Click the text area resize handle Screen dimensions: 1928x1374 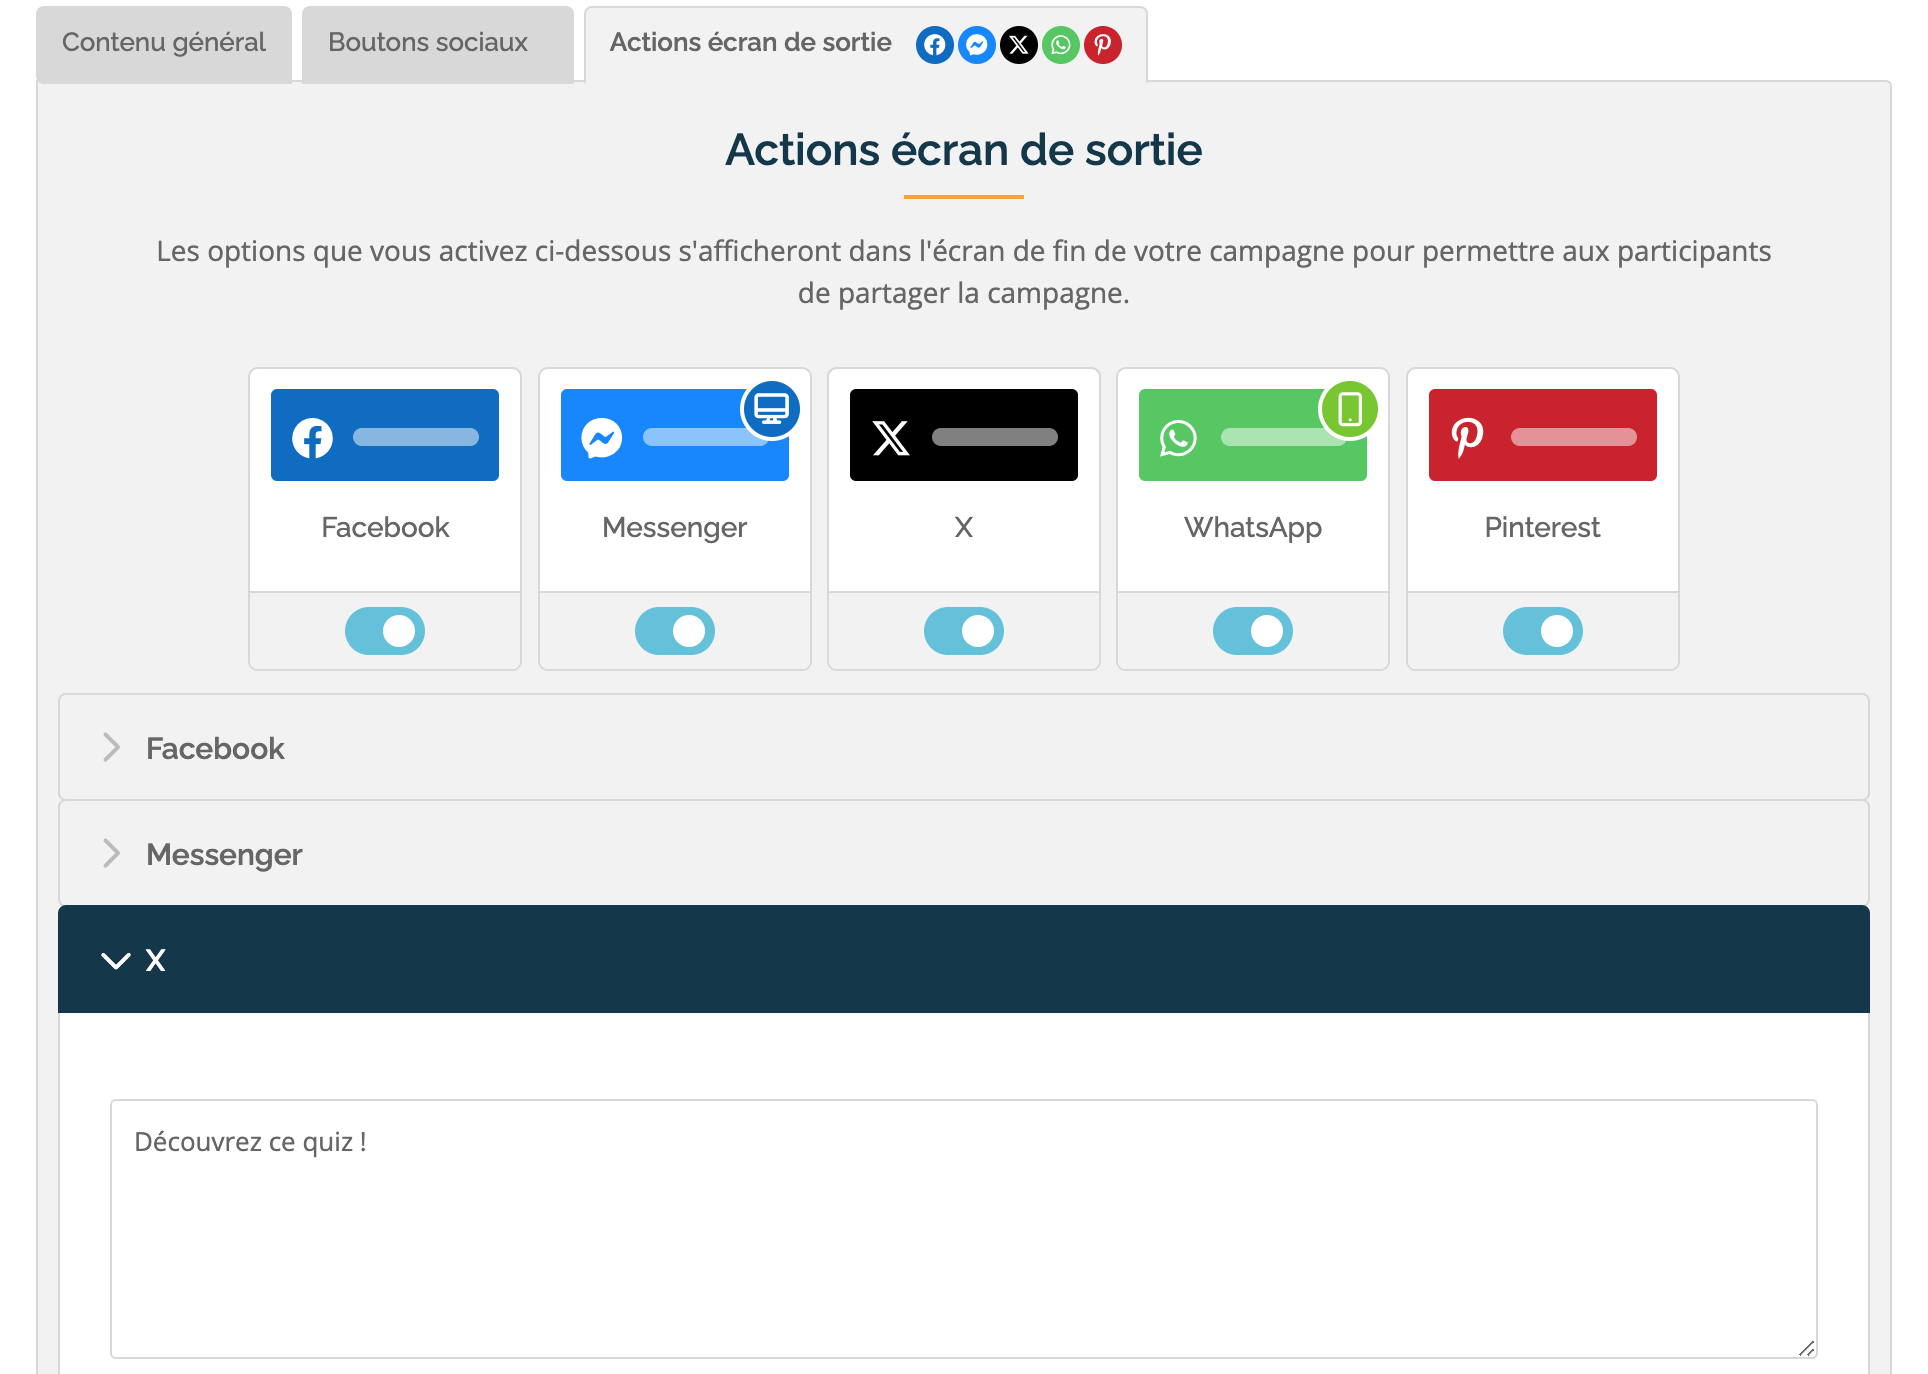point(1806,1348)
